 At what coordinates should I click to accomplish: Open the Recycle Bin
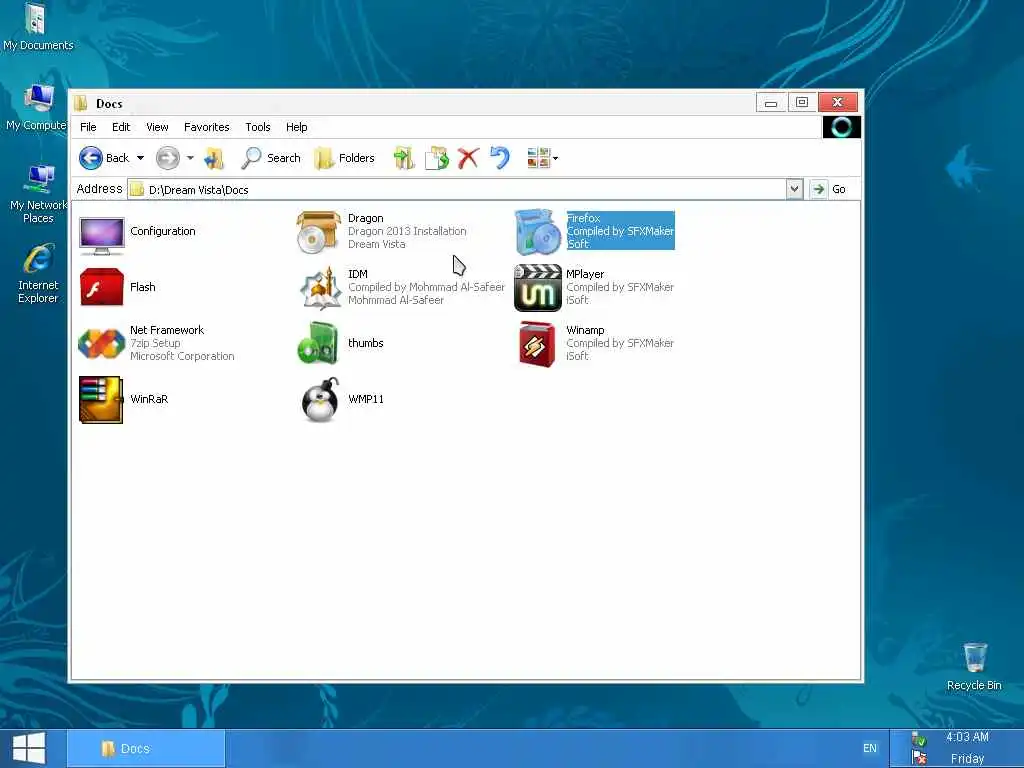pos(974,667)
